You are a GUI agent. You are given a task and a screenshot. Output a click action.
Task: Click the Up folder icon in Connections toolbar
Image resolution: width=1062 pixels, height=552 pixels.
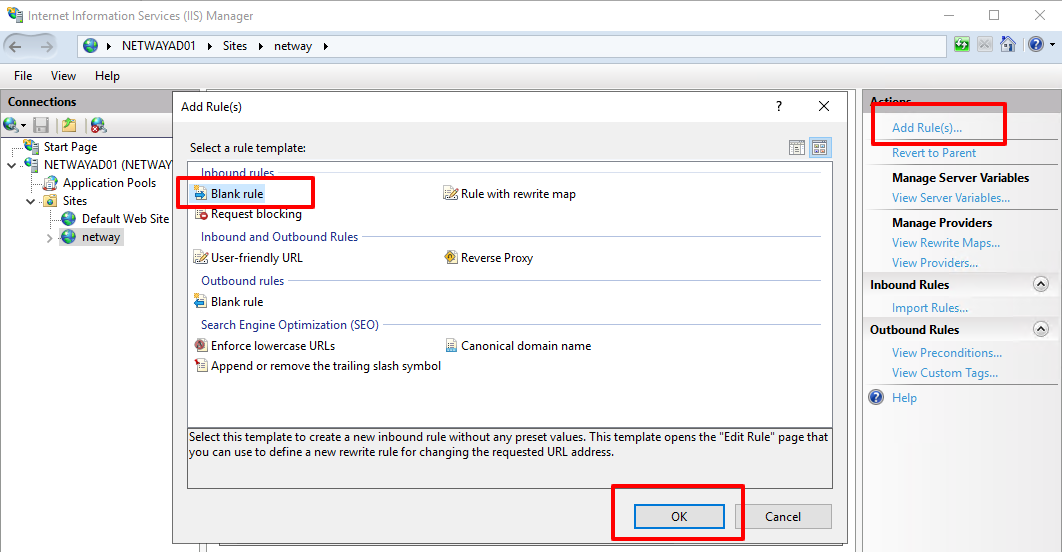[x=68, y=125]
